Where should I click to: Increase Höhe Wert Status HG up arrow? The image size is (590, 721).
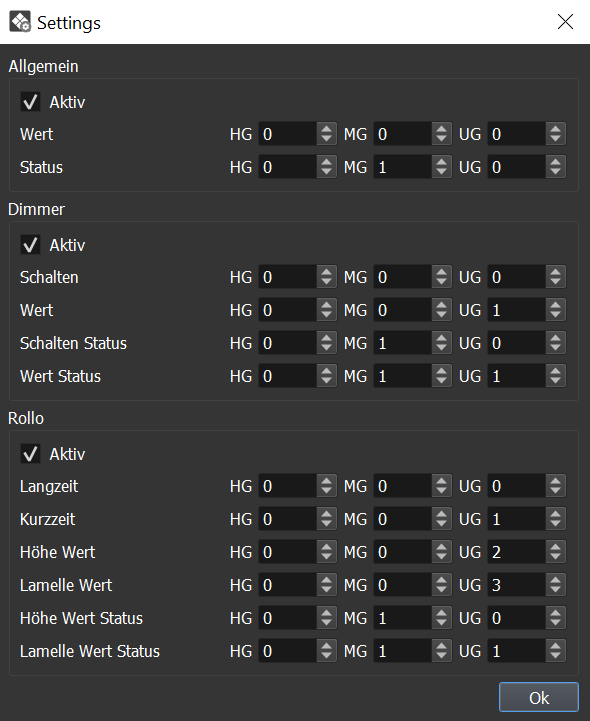point(327,613)
